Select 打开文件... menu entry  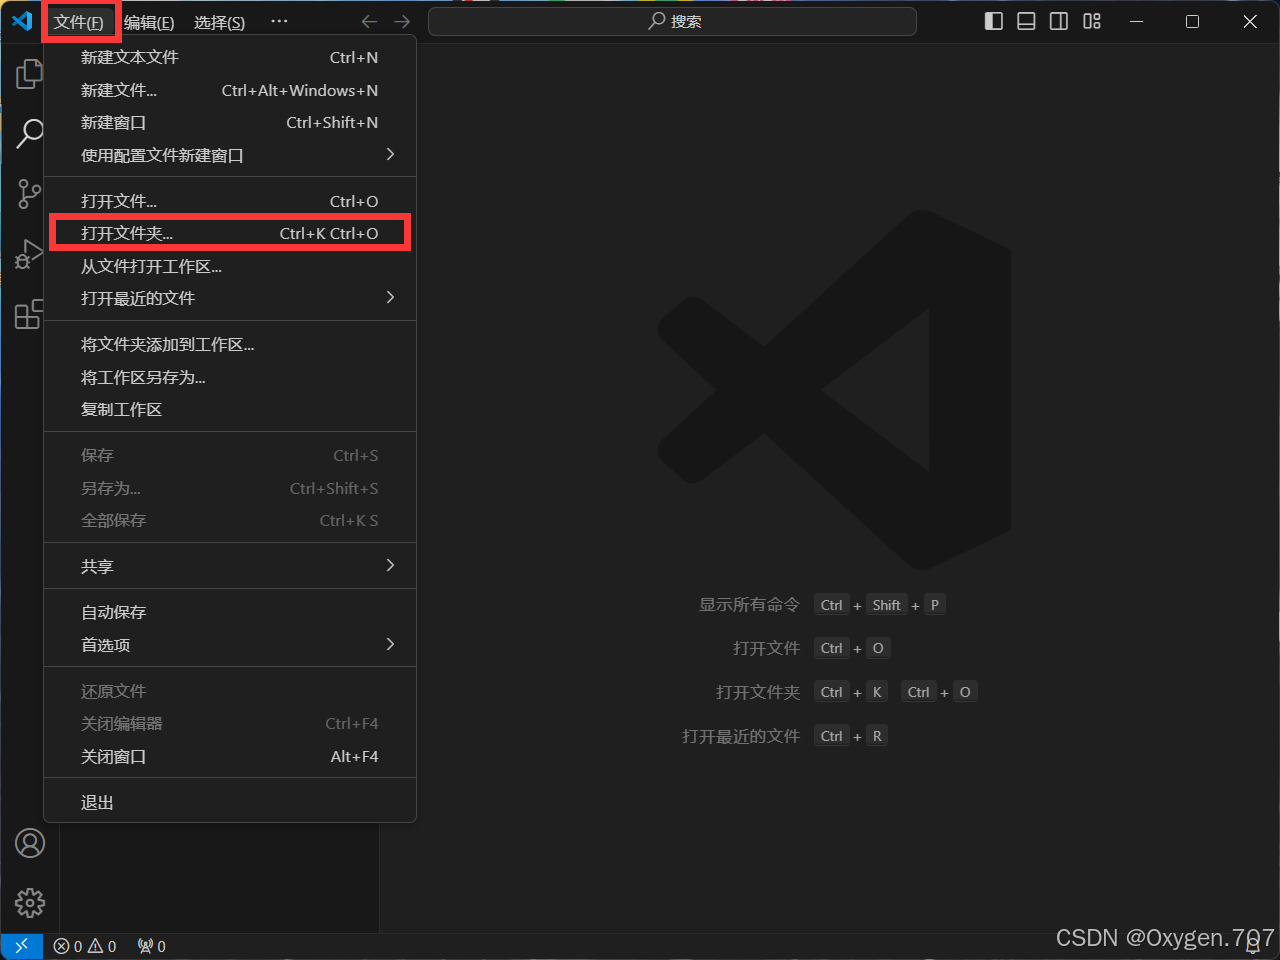(230, 202)
